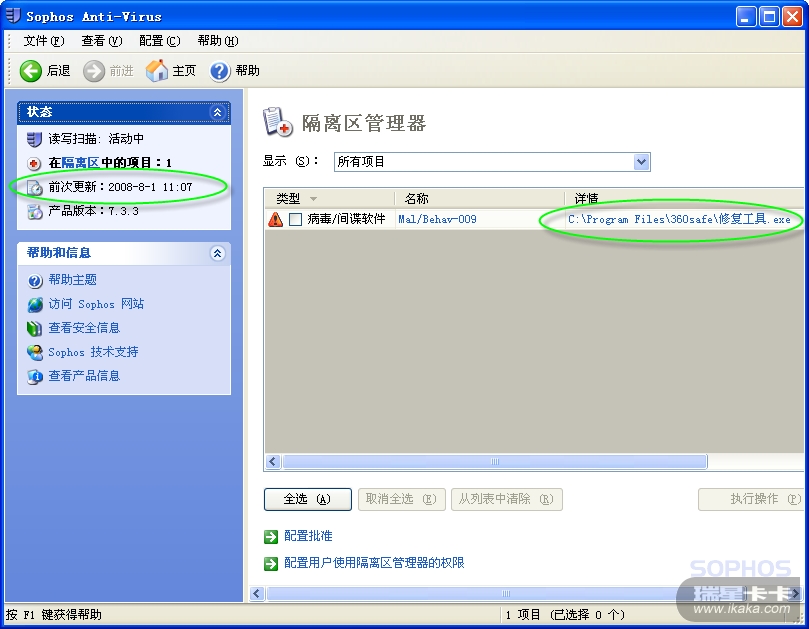
Task: Click left arrow of quarantine list scrollbar
Action: click(x=273, y=461)
